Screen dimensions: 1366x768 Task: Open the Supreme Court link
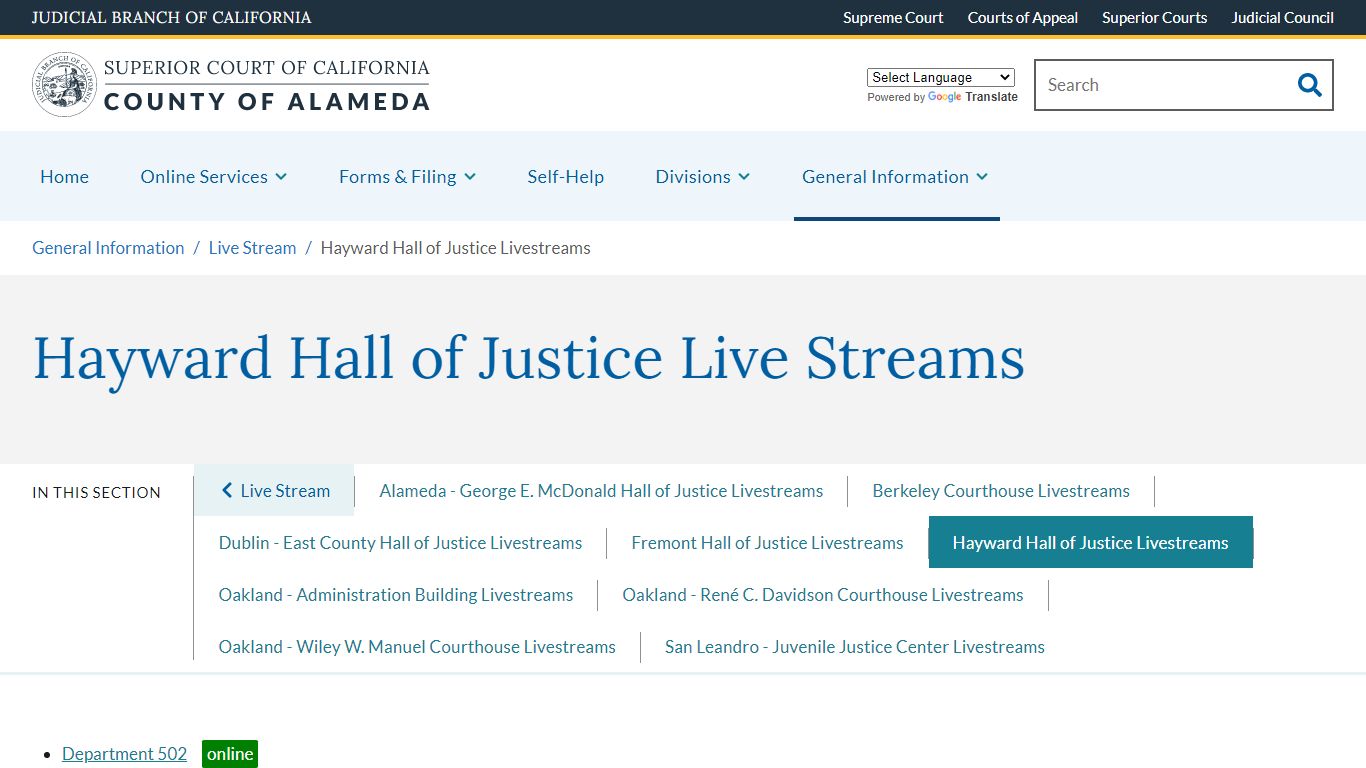pyautogui.click(x=893, y=18)
